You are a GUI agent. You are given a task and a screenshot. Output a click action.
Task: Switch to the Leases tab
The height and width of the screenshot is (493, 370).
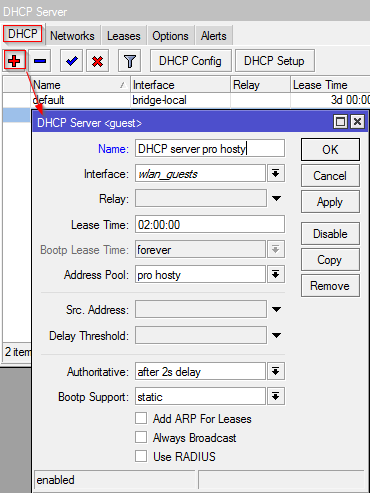124,36
